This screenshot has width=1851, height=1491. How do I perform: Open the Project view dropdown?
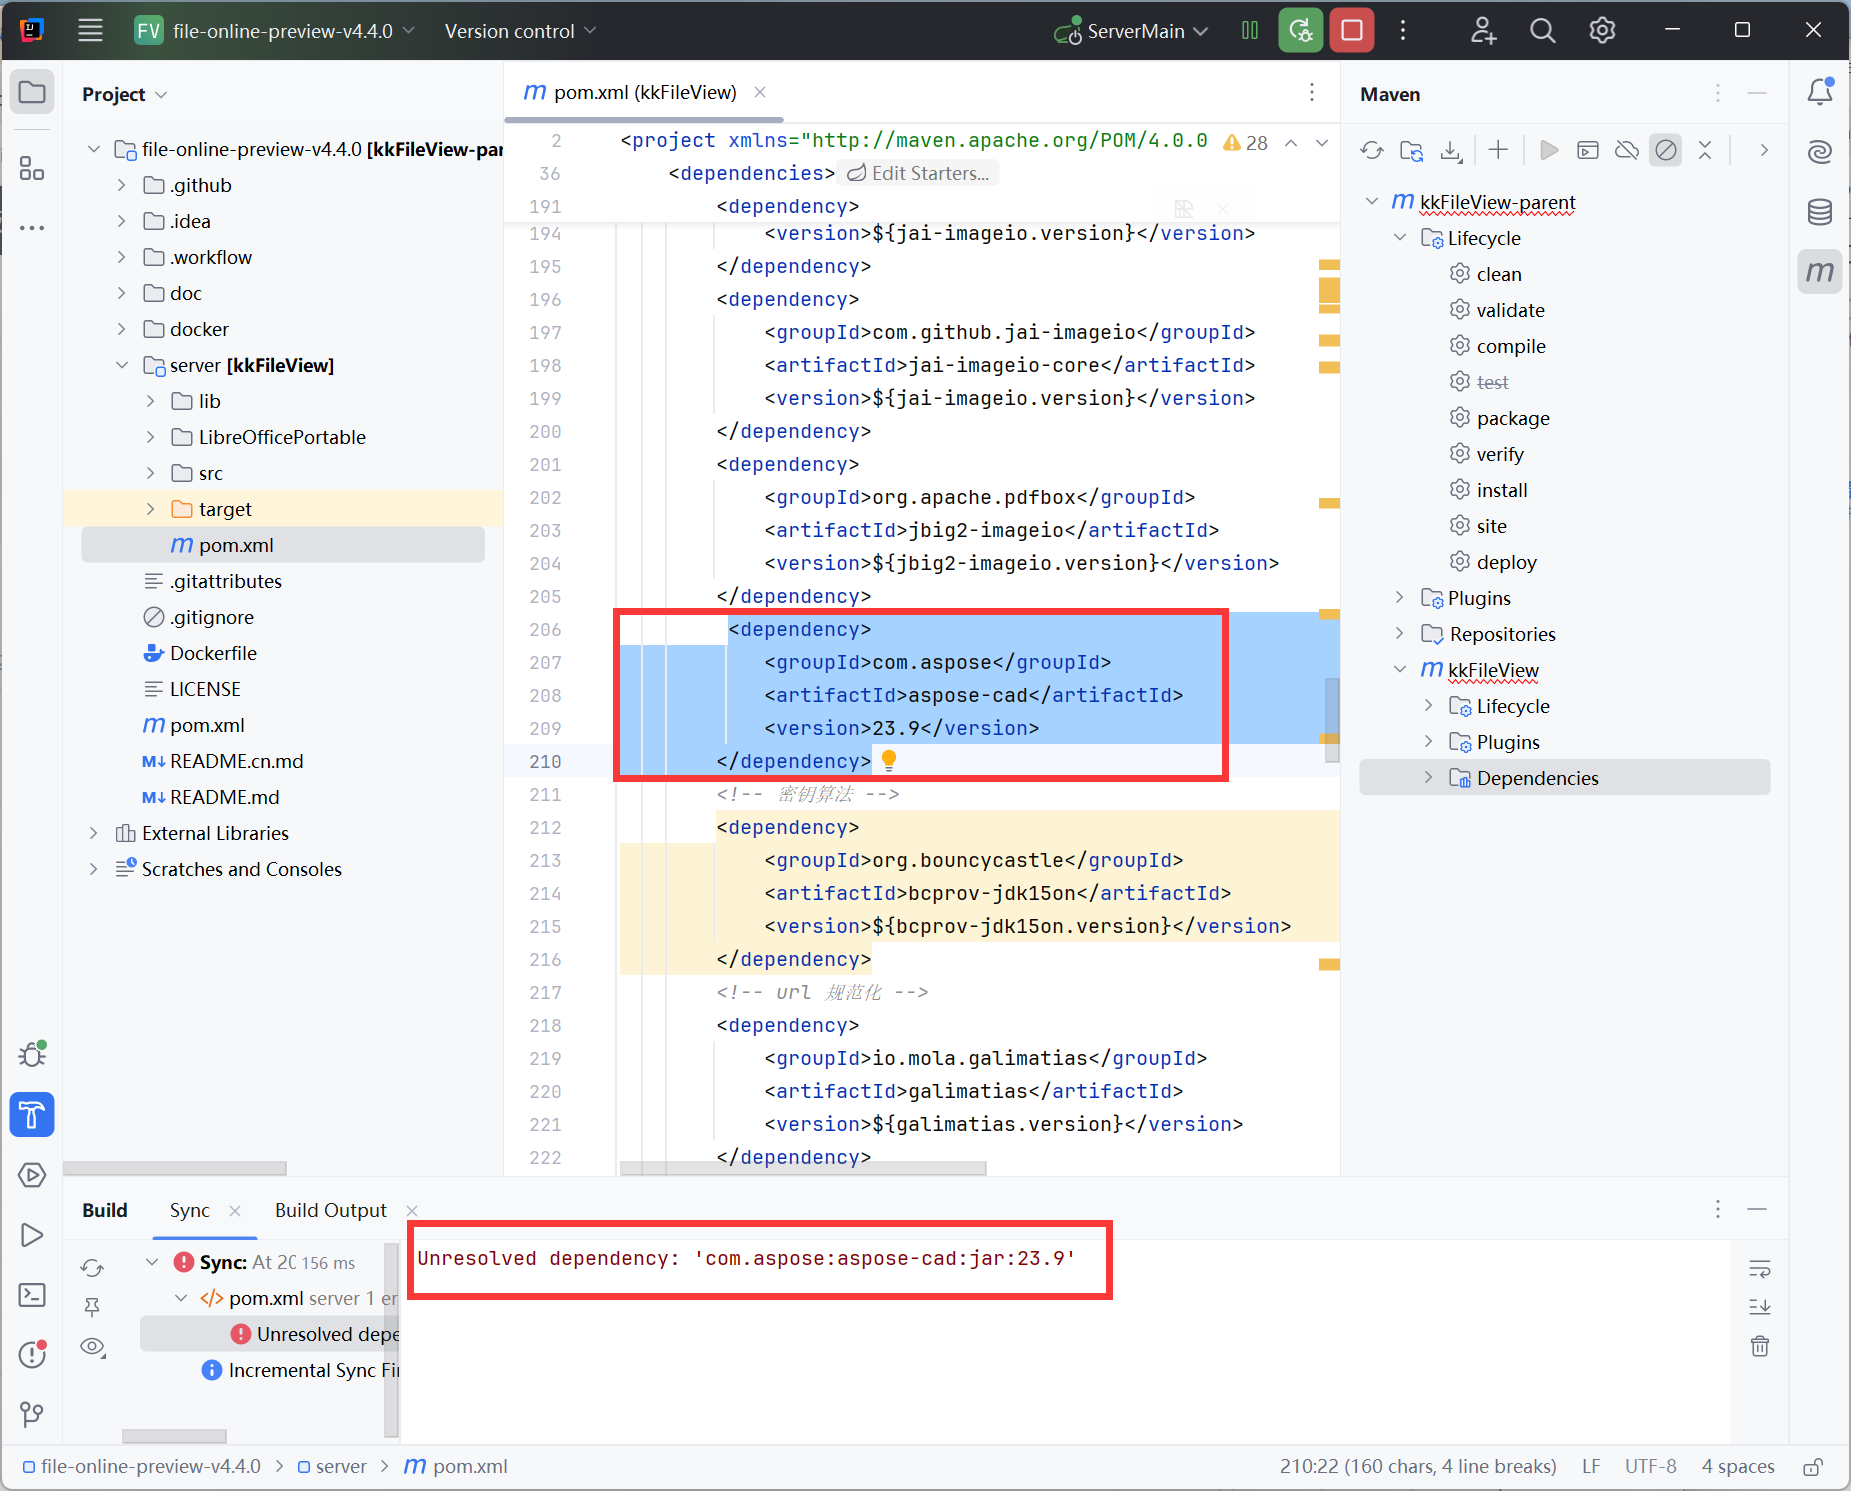tap(124, 94)
